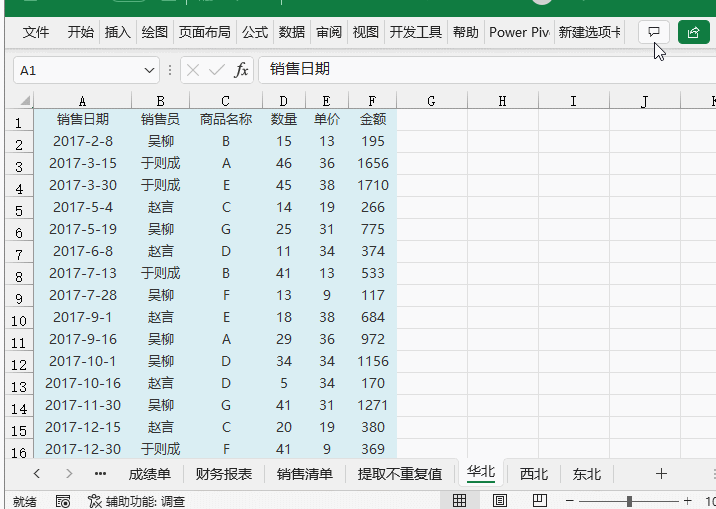
Task: Select the cell with date 2017-3-15
Action: click(x=83, y=163)
